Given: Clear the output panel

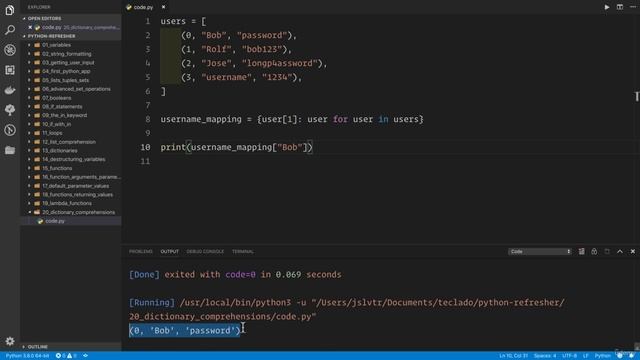Looking at the screenshot, I should click(581, 251).
